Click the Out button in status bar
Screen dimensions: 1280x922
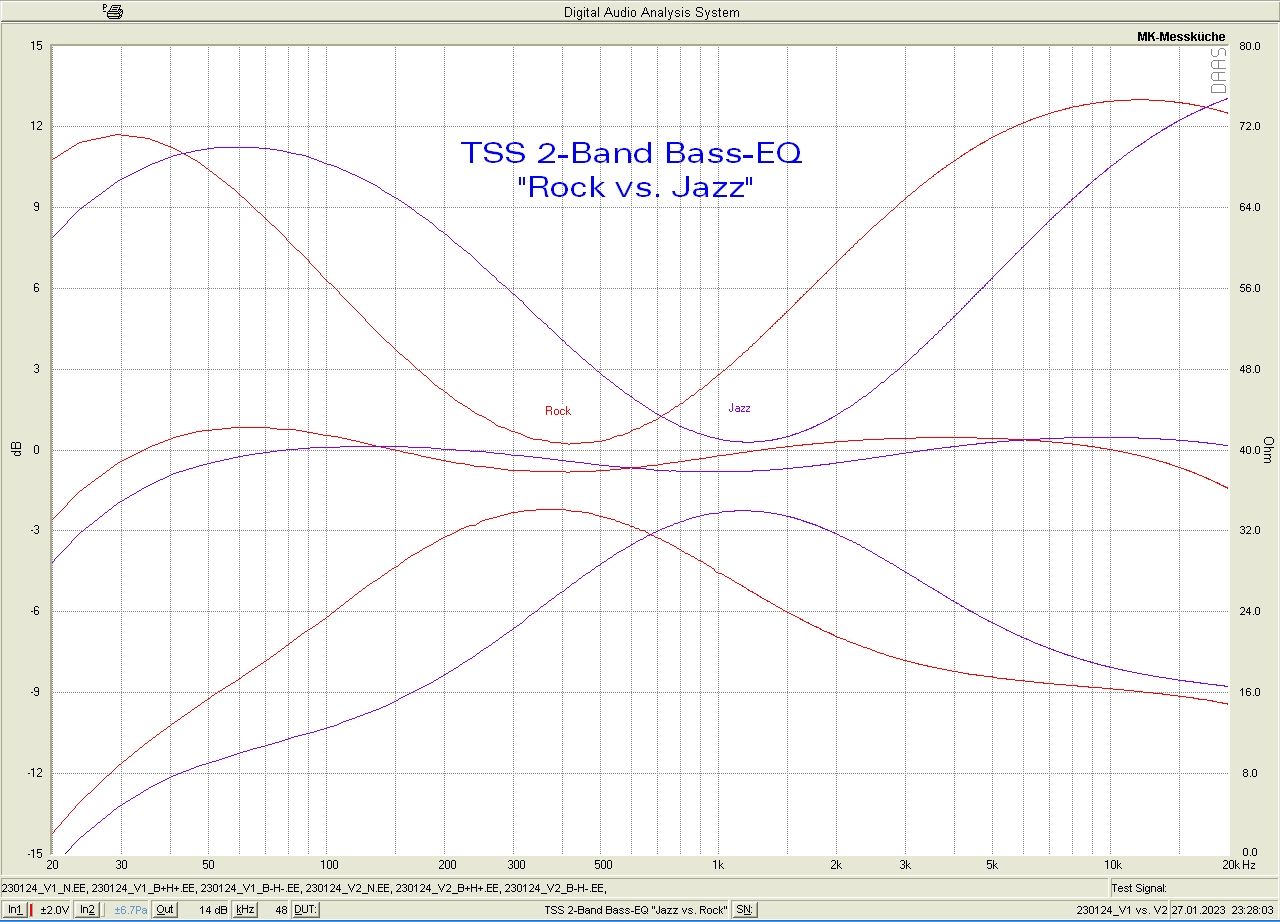tap(164, 910)
